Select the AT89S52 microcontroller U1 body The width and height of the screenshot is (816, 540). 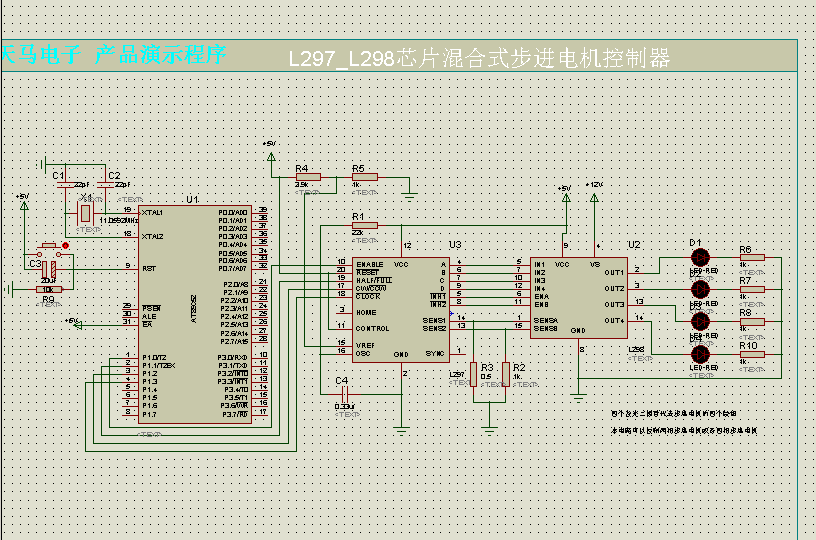click(195, 314)
